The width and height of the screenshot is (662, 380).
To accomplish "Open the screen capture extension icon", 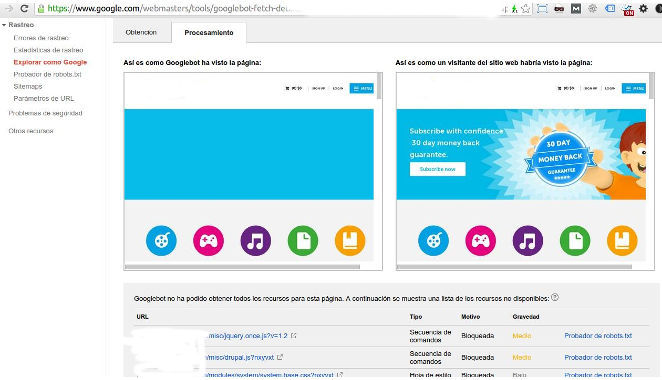I will pyautogui.click(x=543, y=8).
